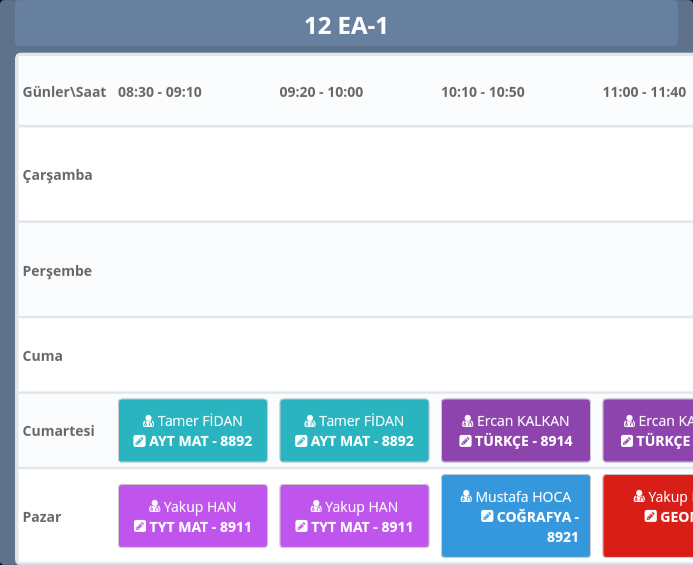Click empty Cuma cell under 09:20 - 10:00
Viewport: 693px width, 565px height.
(321, 356)
